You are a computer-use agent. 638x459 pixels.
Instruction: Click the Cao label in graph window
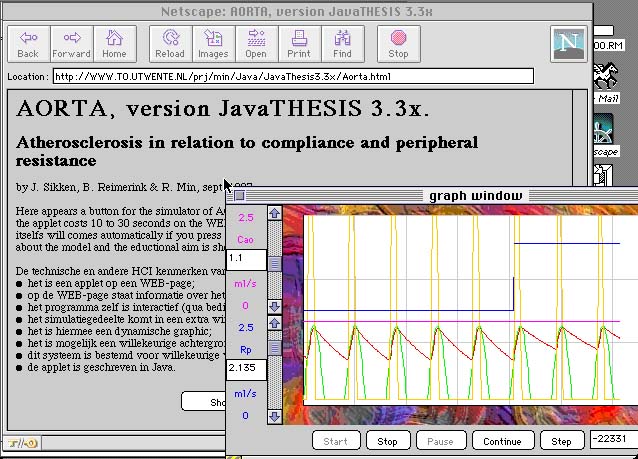tap(246, 240)
